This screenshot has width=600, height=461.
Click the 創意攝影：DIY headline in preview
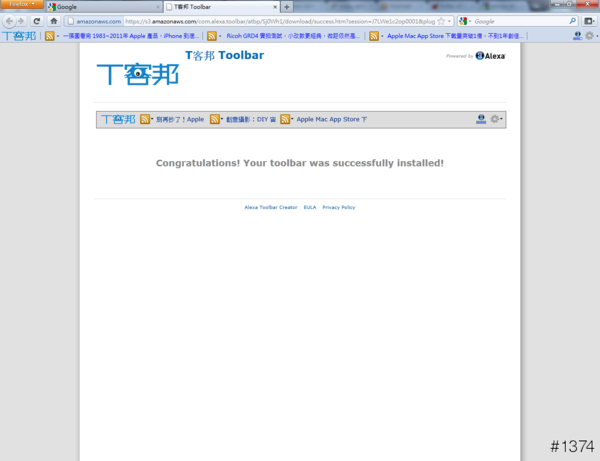[x=251, y=119]
